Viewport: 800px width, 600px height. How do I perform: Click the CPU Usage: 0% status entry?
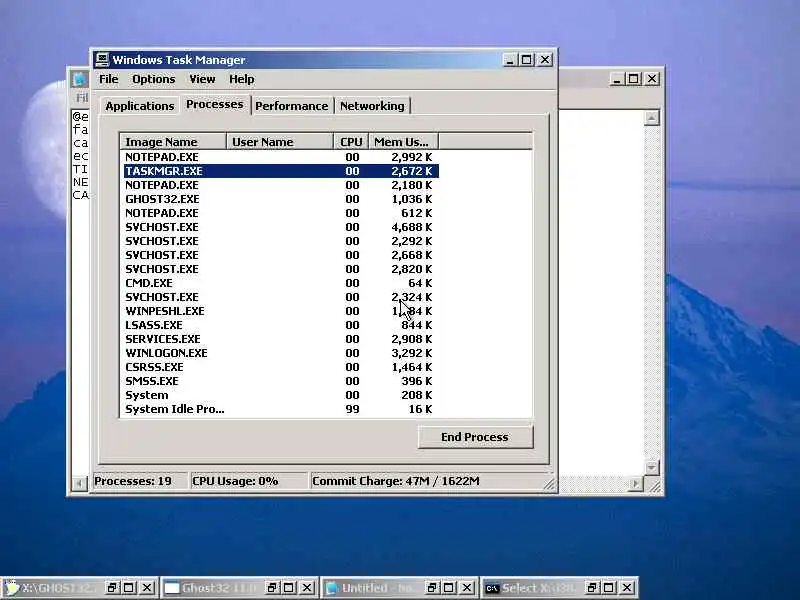tap(249, 481)
